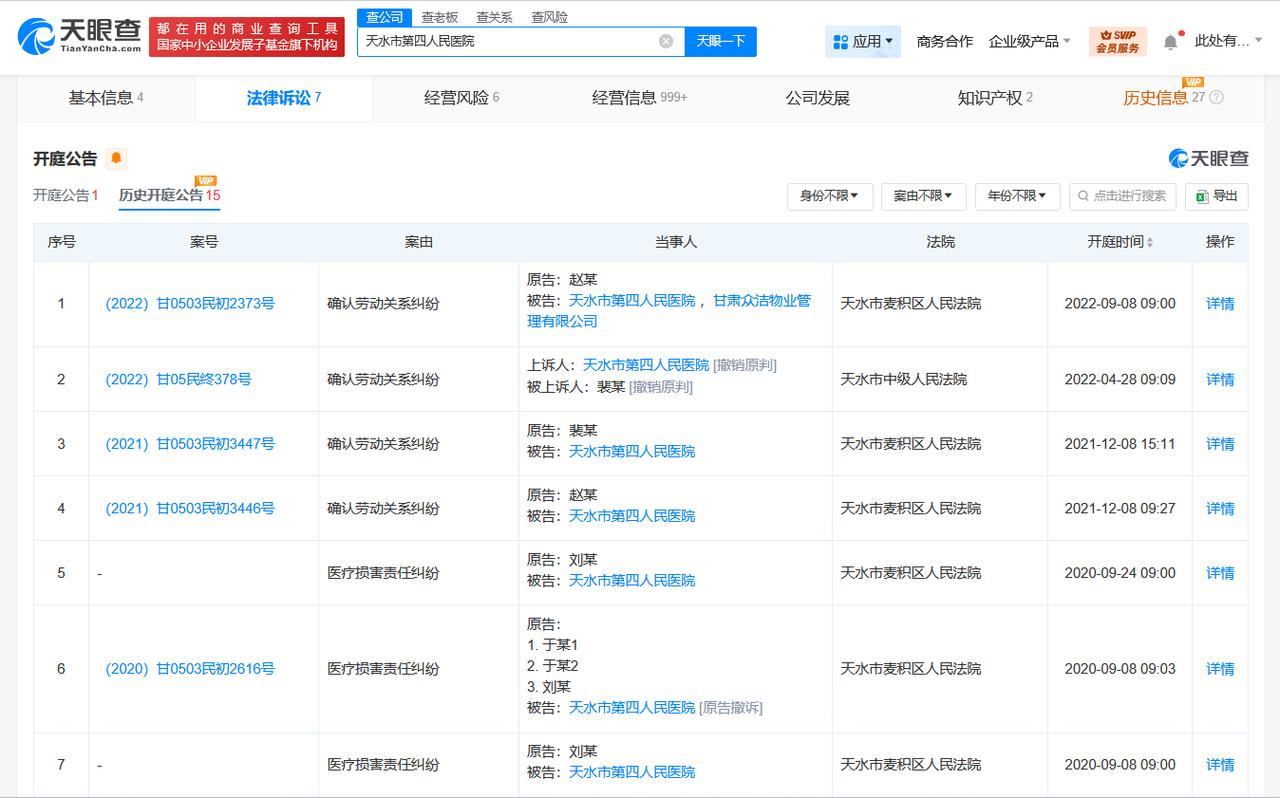
Task: Open case (2022) 甘05民终378号
Action: 178,379
